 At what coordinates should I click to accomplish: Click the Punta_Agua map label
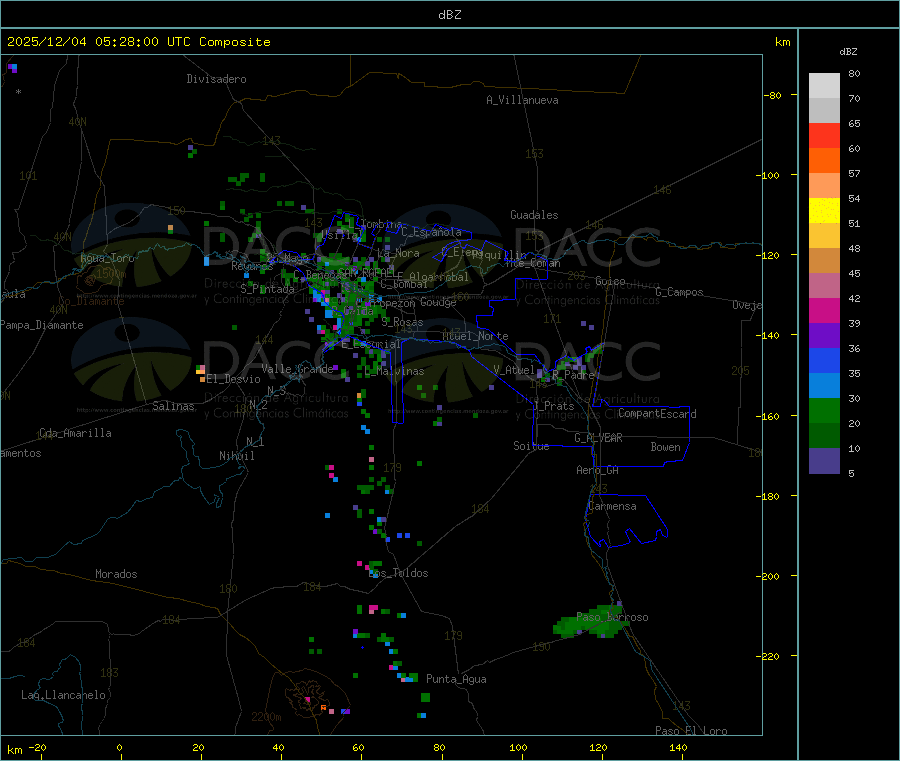(x=456, y=679)
